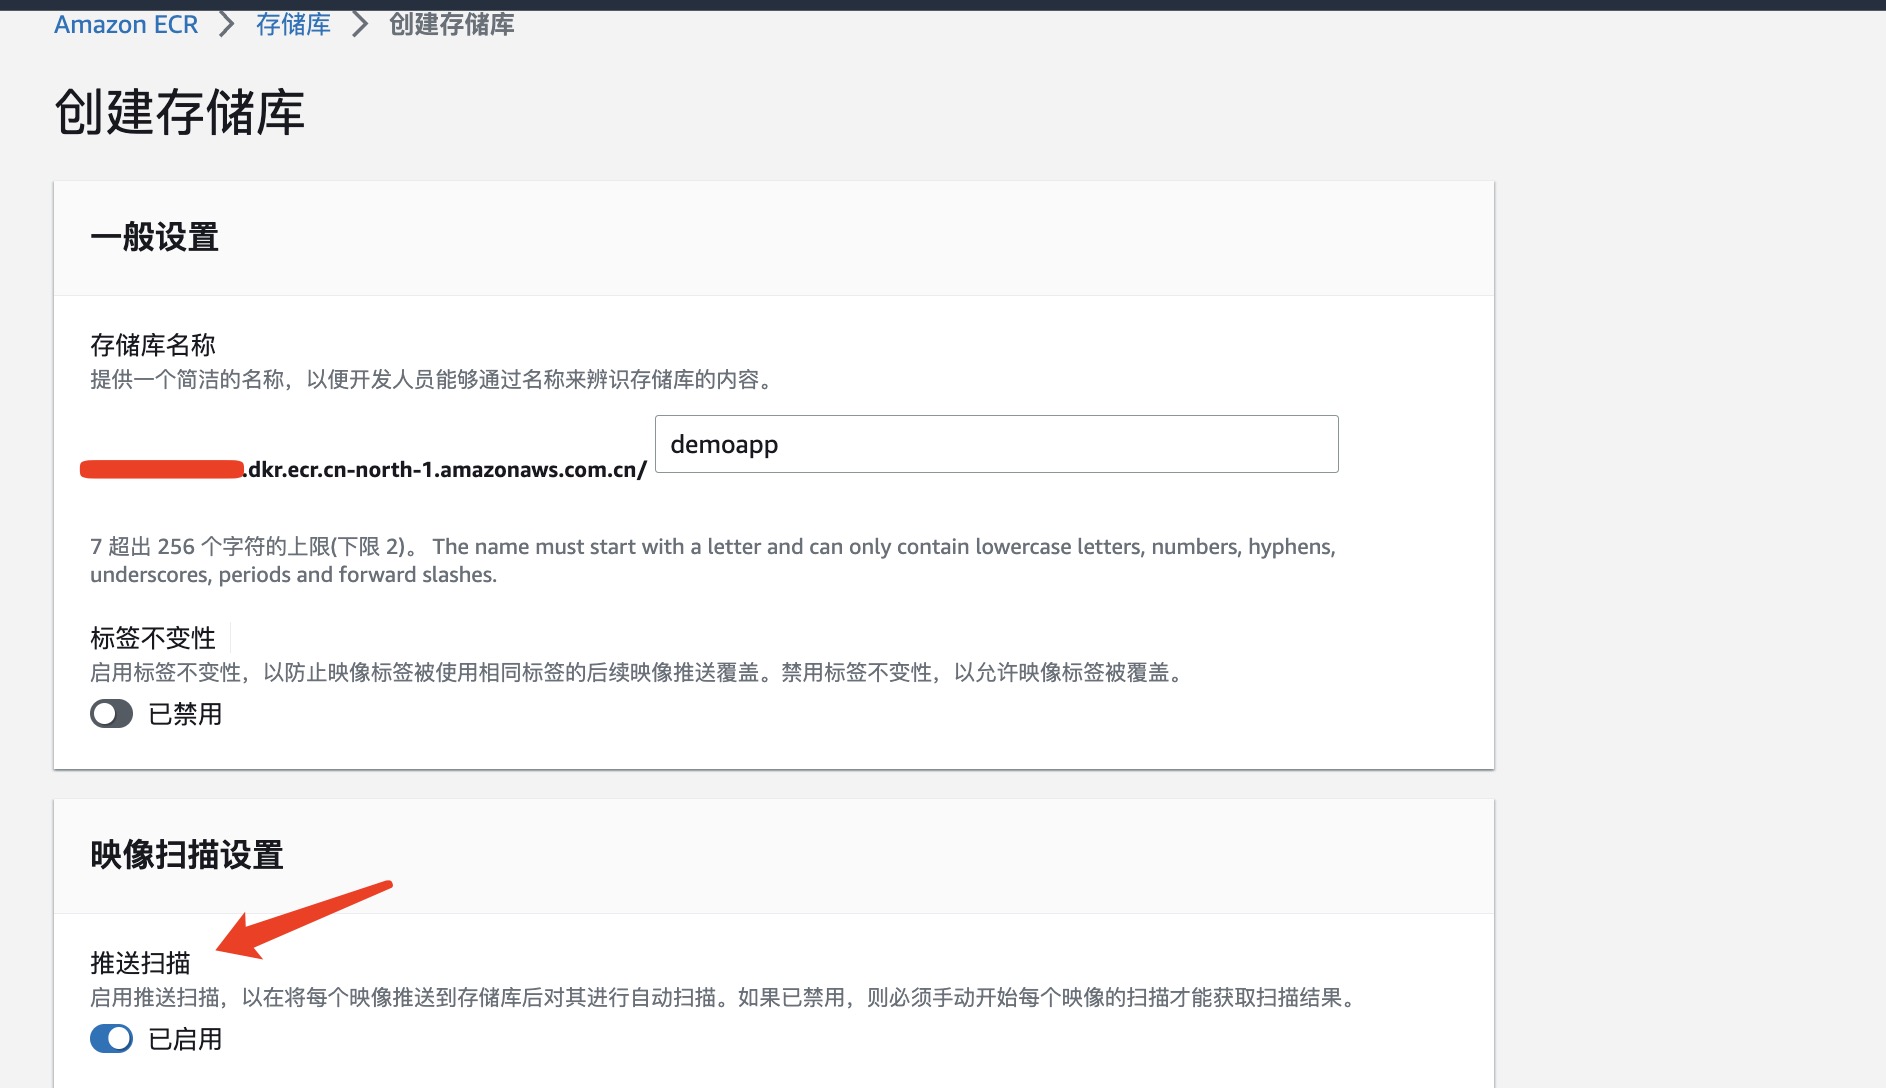Navigate to 存储库 via the breadcrumb
This screenshot has height=1088, width=1886.
[293, 24]
